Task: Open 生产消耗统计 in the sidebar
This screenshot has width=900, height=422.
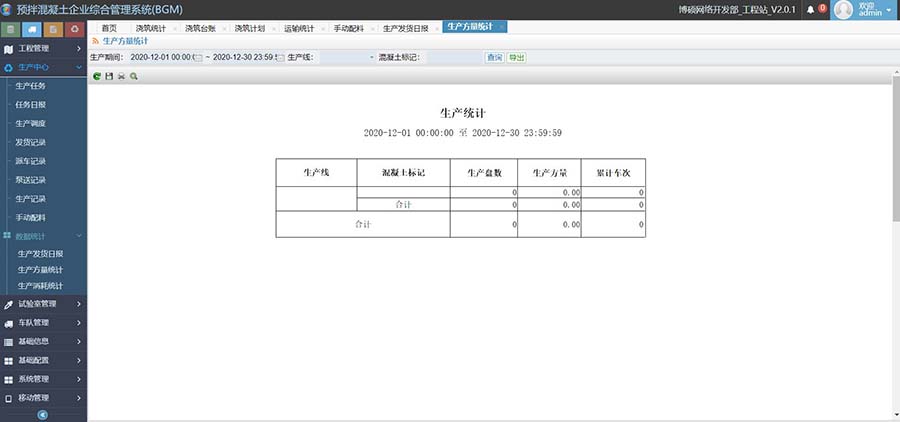Action: (40, 286)
